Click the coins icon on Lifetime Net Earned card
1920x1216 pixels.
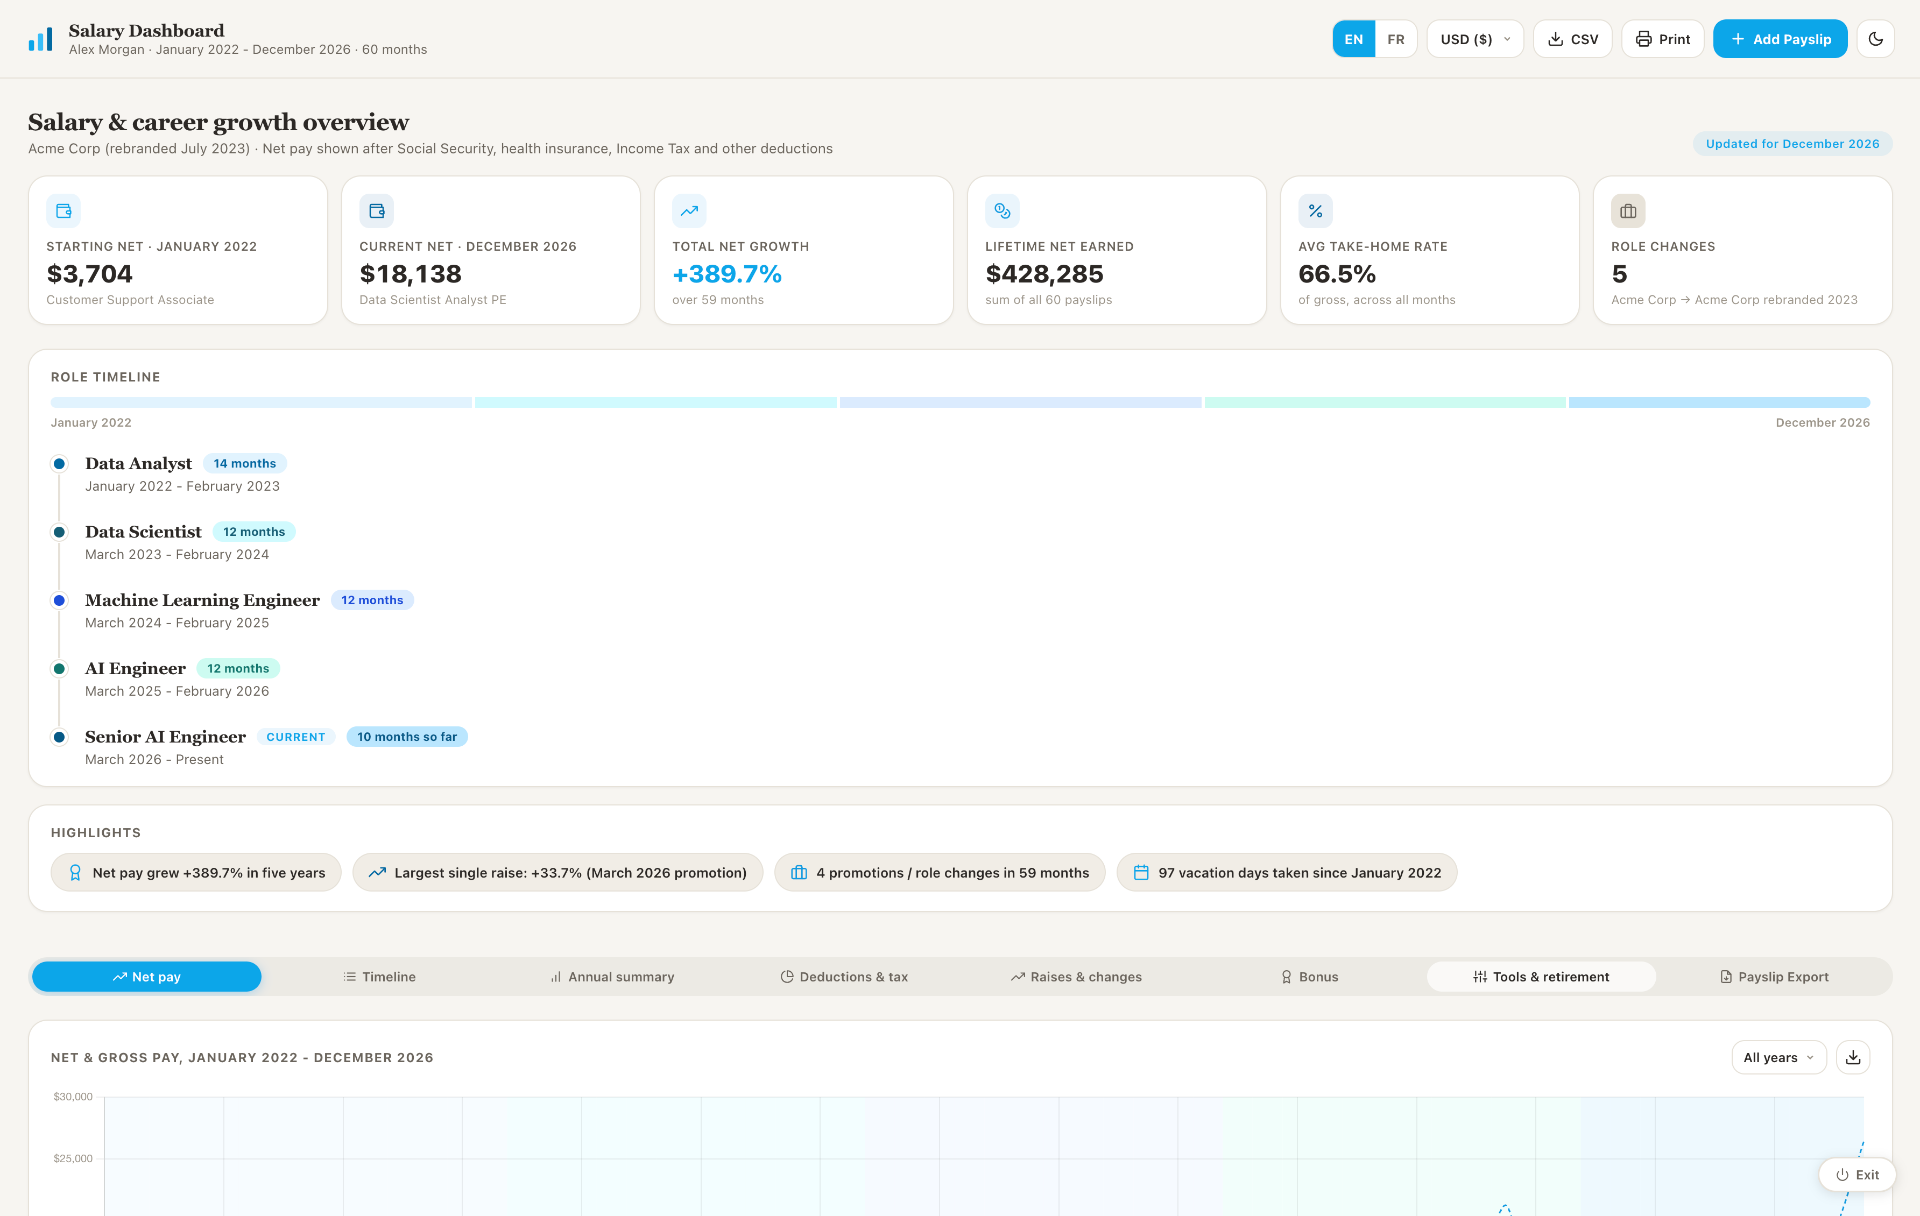click(1002, 211)
